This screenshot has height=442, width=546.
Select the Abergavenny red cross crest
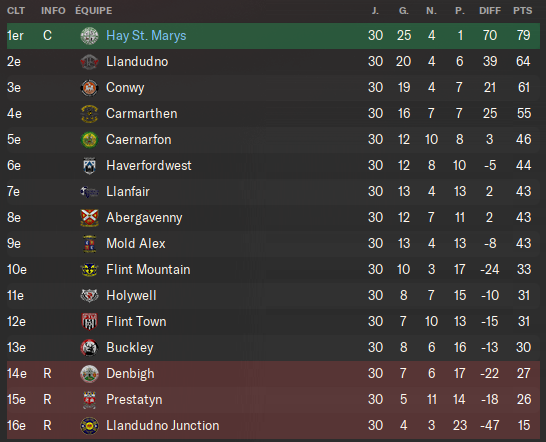click(x=89, y=218)
